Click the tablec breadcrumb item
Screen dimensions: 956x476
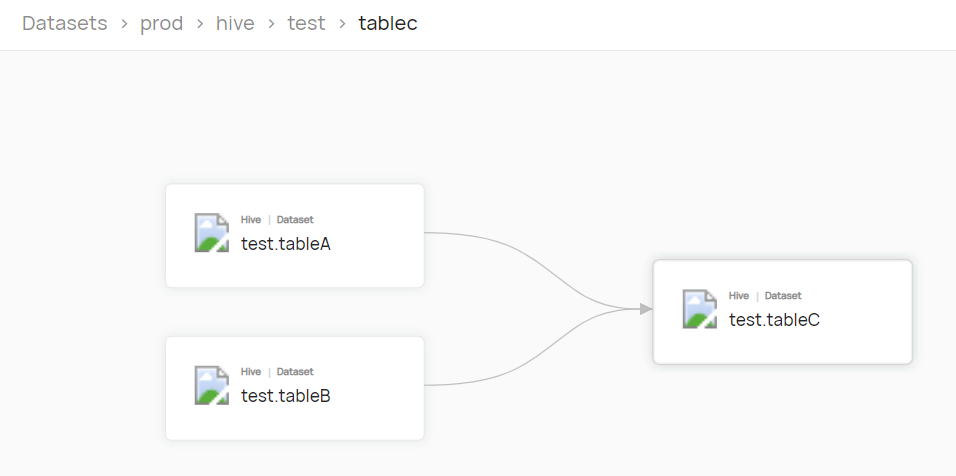pos(388,23)
